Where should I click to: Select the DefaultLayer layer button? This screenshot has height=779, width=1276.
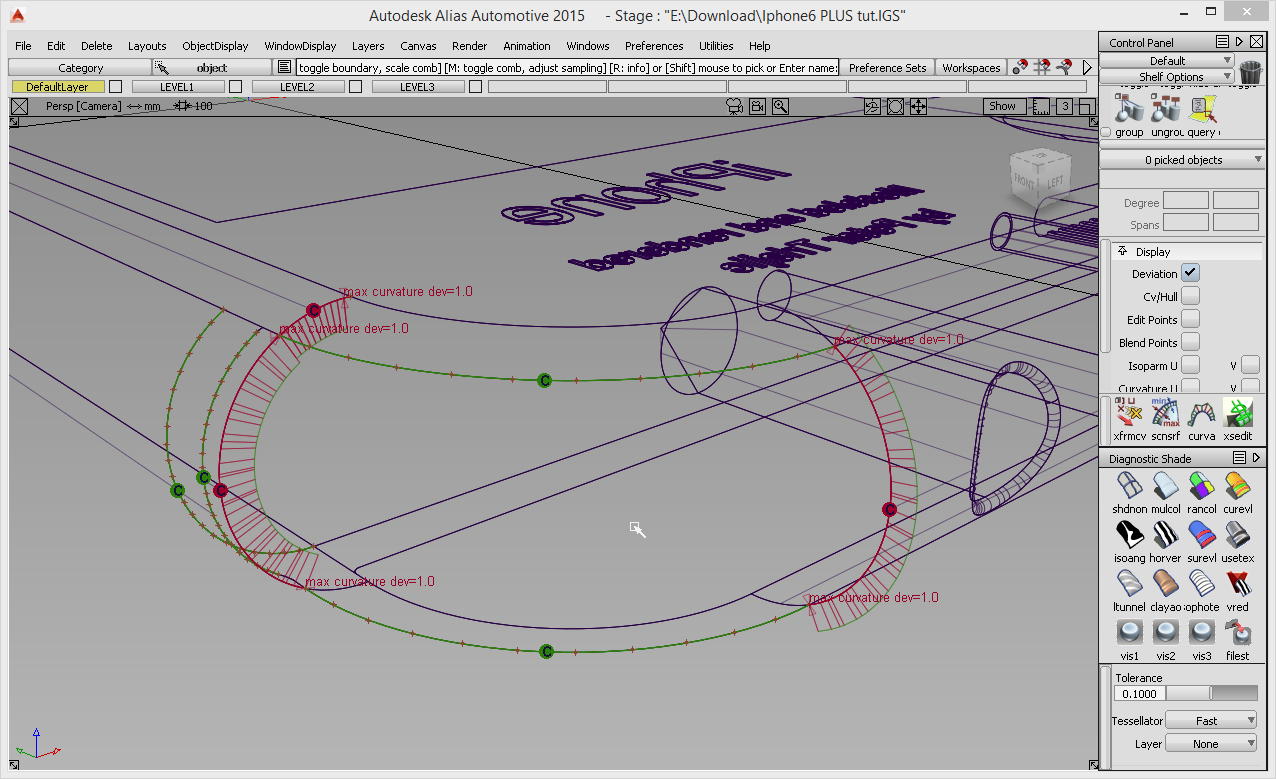pos(57,87)
